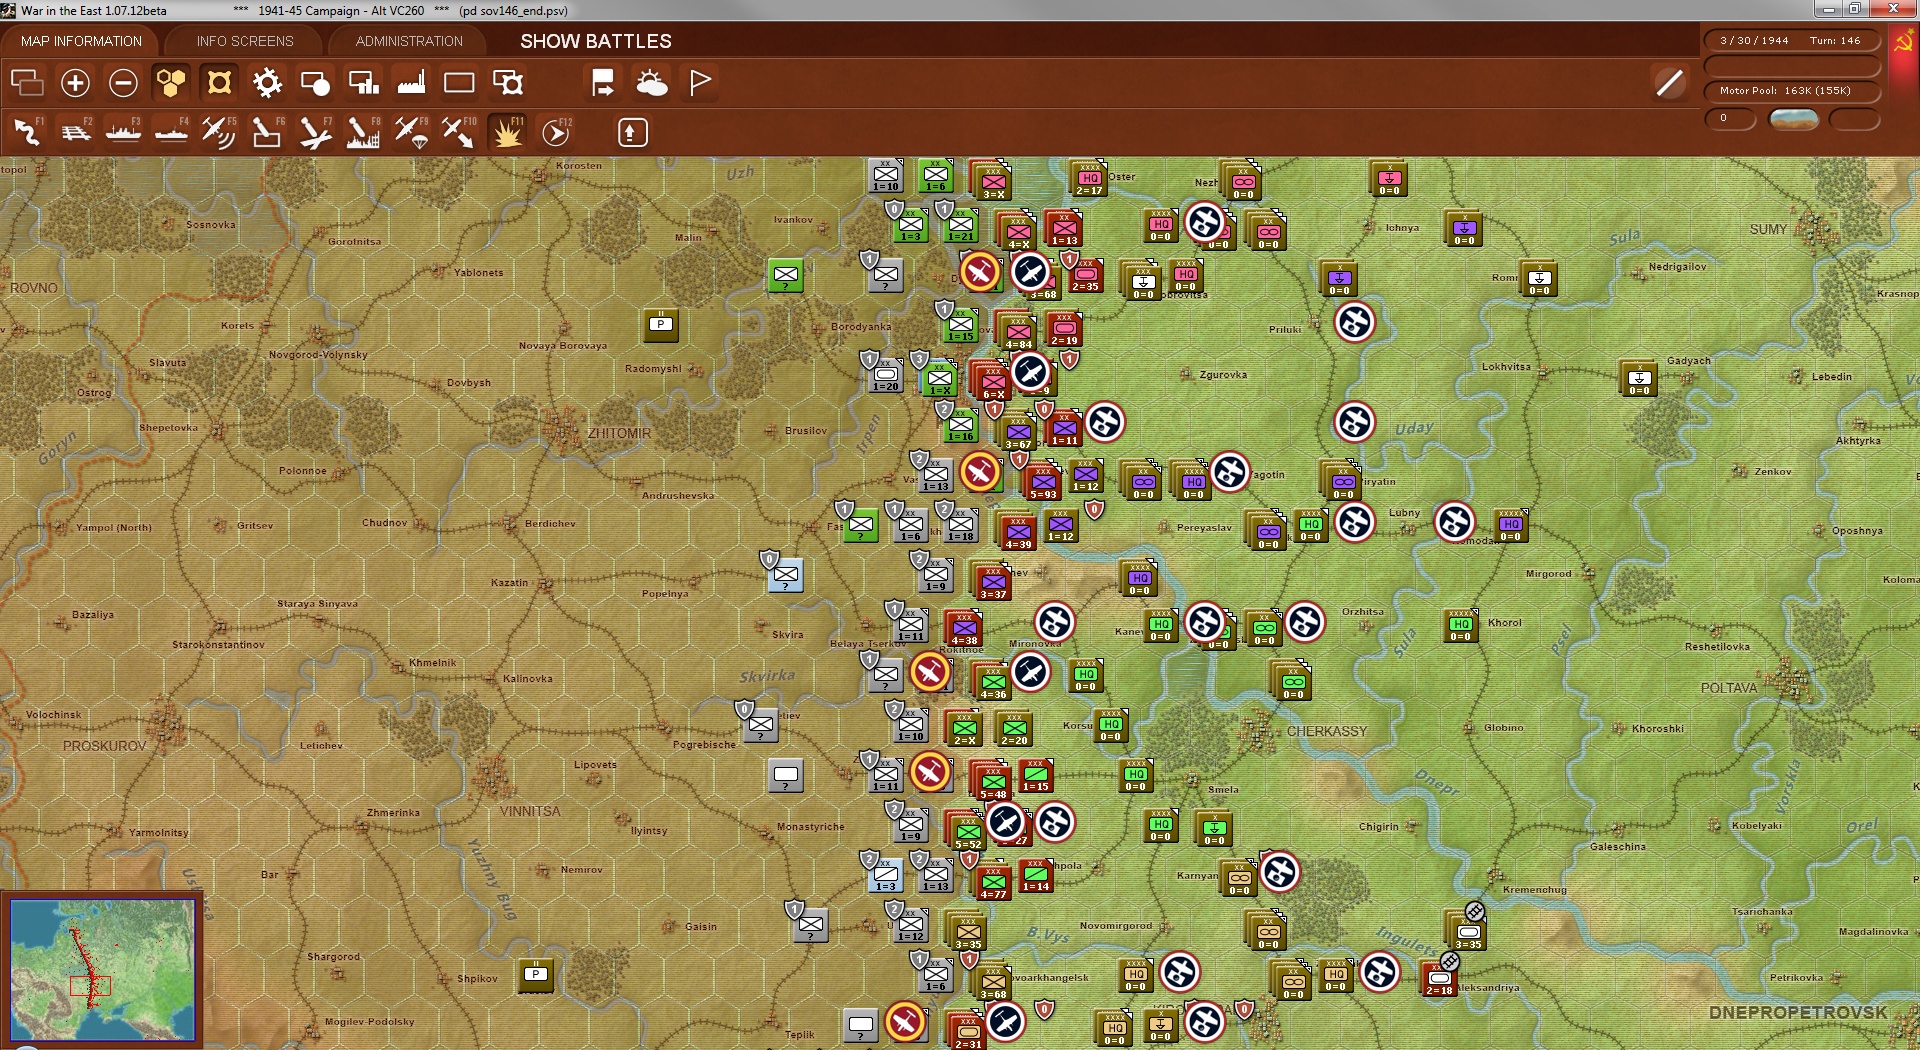Click the ZHITOMIR city label

coord(619,433)
